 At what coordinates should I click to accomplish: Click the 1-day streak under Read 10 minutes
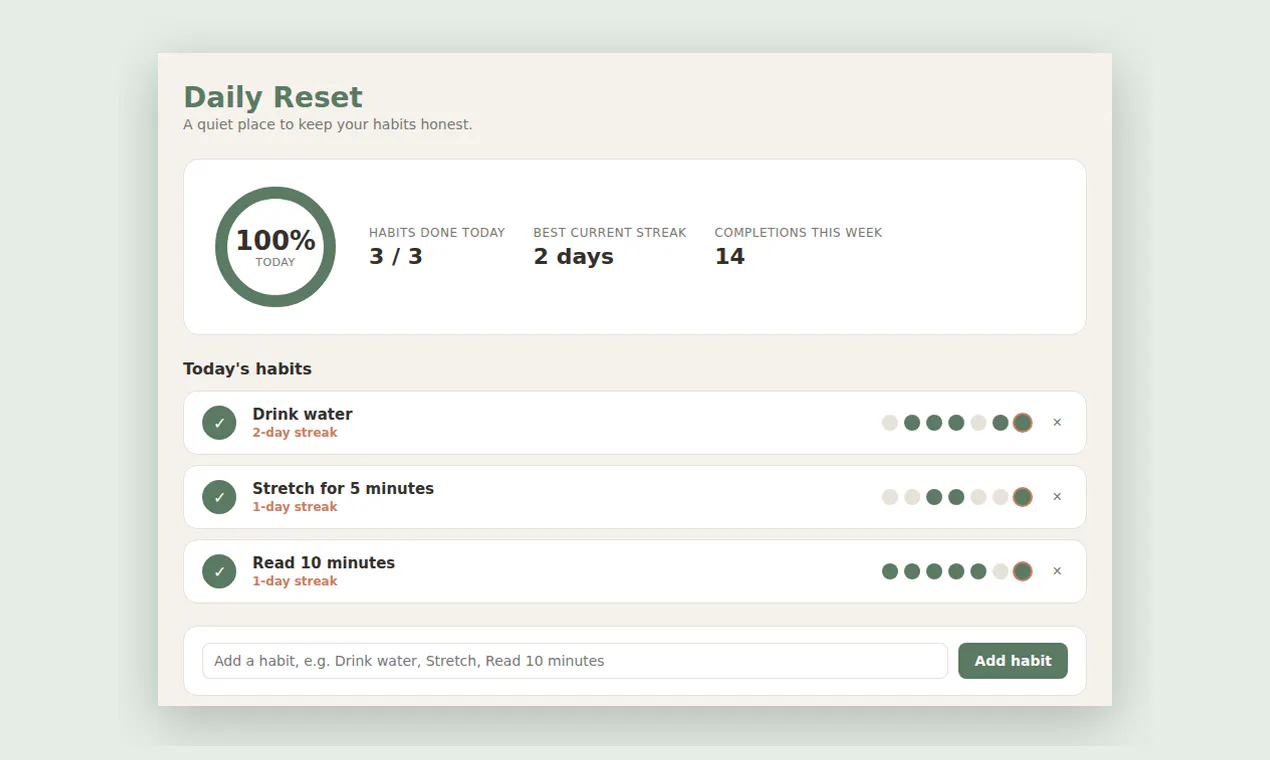tap(295, 581)
